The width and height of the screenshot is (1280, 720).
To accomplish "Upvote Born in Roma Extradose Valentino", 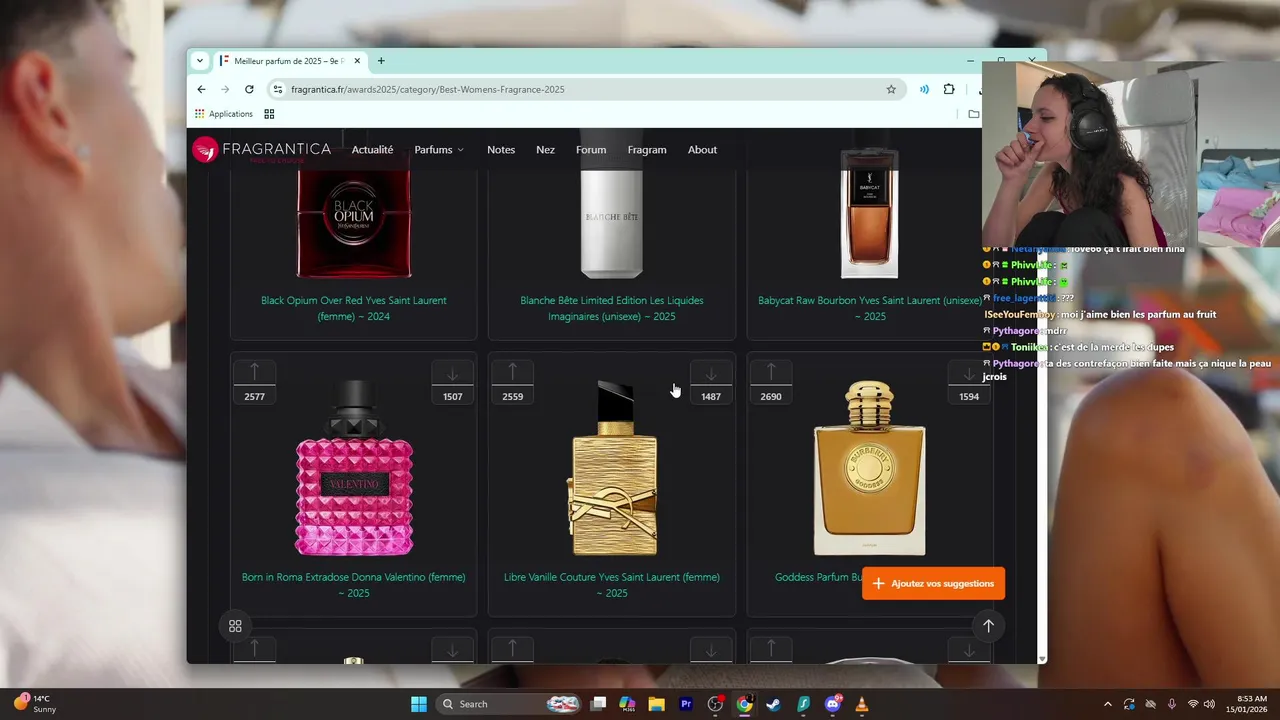I will (254, 372).
